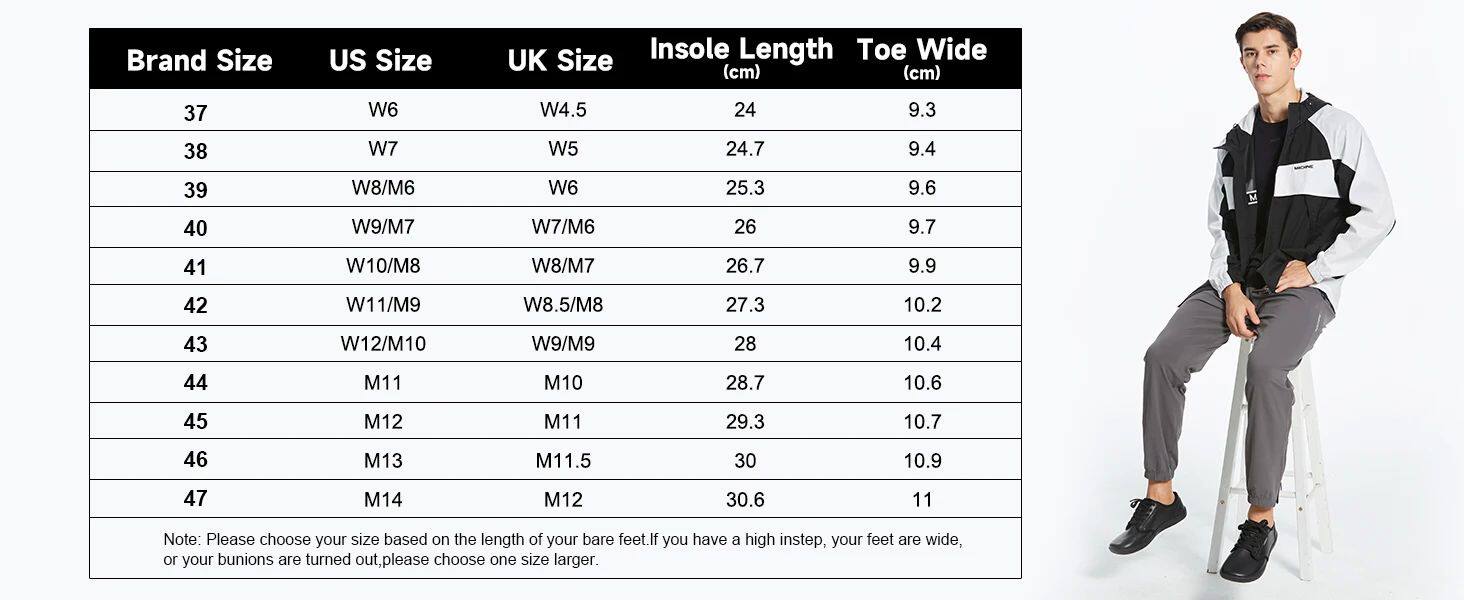Click the Toe Wide column header
Image resolution: width=1464 pixels, height=600 pixels.
click(921, 57)
